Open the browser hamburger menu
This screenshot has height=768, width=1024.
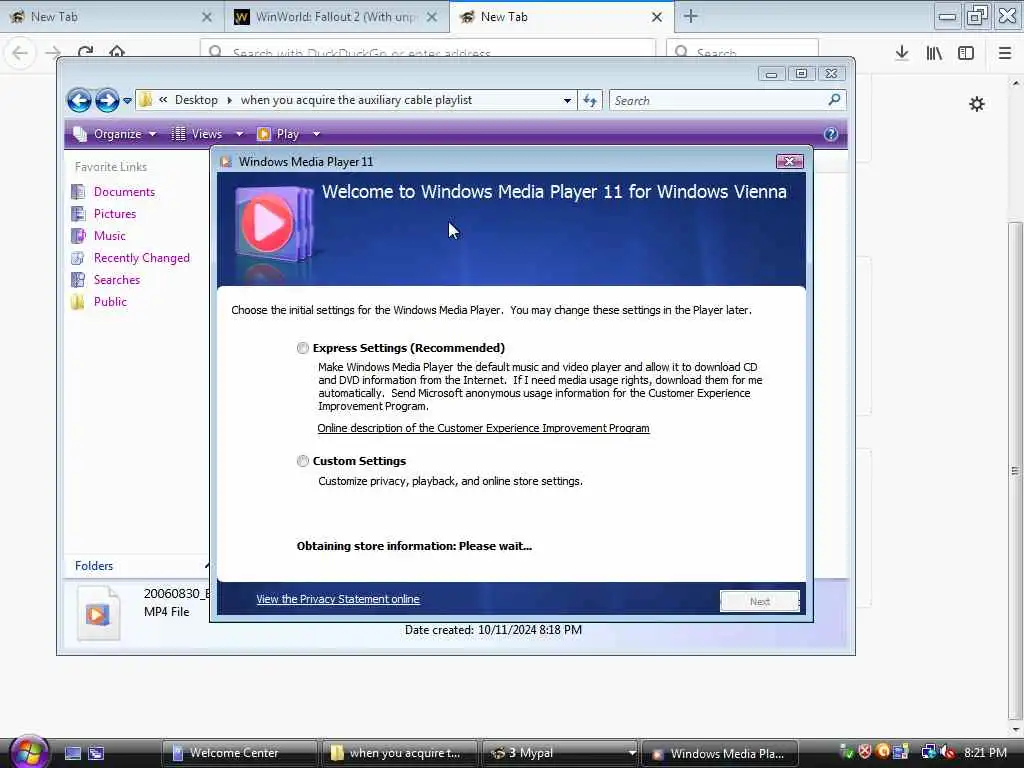(x=1005, y=53)
